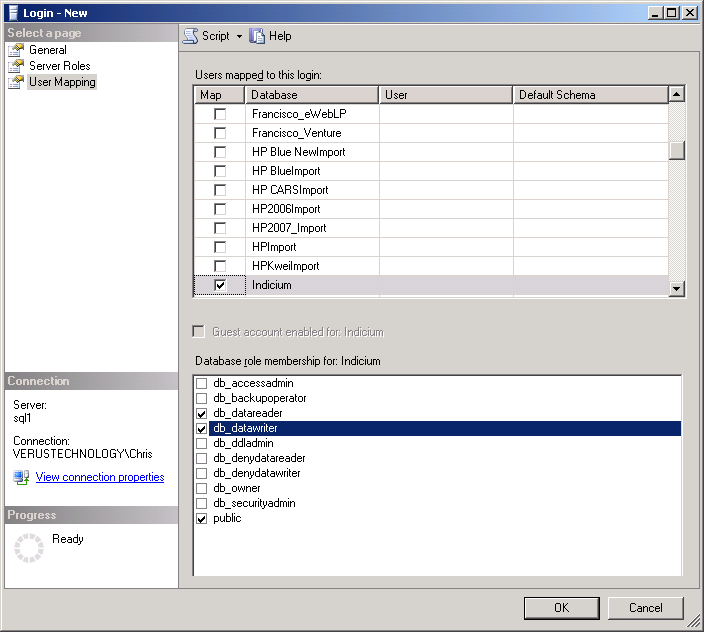Select the User Mapping page icon
The width and height of the screenshot is (704, 632).
tap(16, 82)
